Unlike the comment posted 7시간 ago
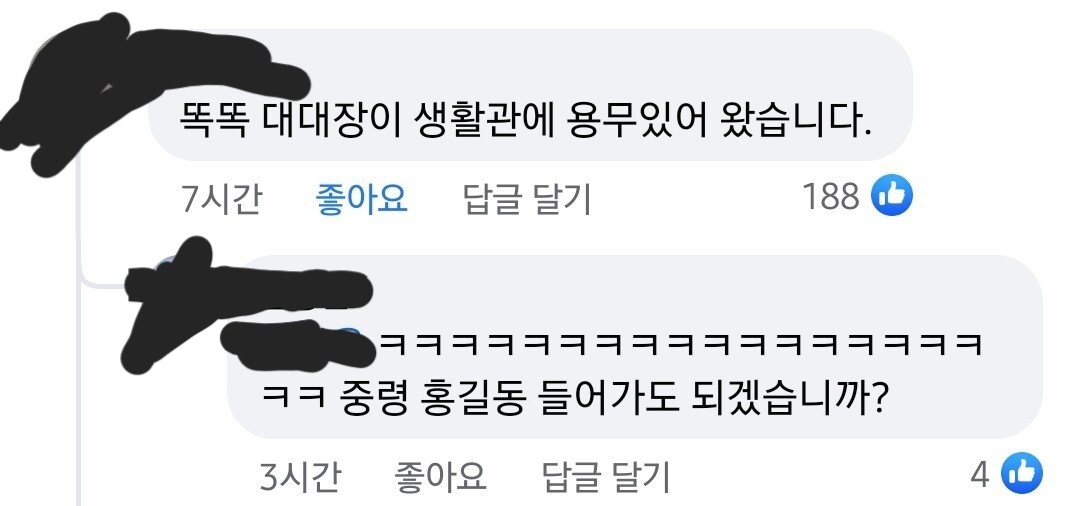The image size is (1074, 506). (362, 199)
